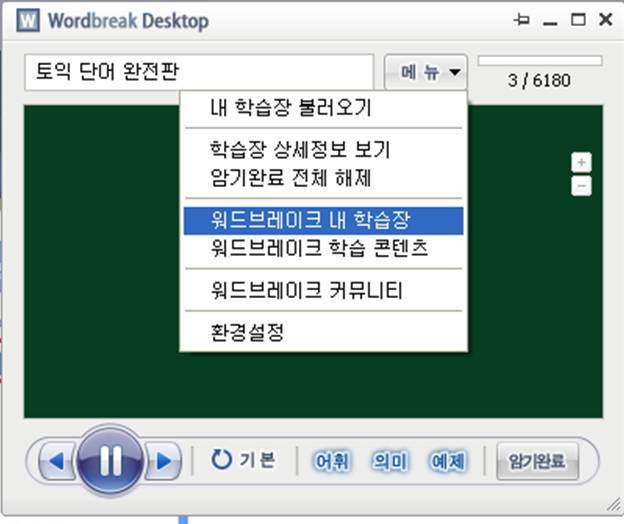Pause playback with the round pause button
The image size is (624, 524).
pos(110,461)
